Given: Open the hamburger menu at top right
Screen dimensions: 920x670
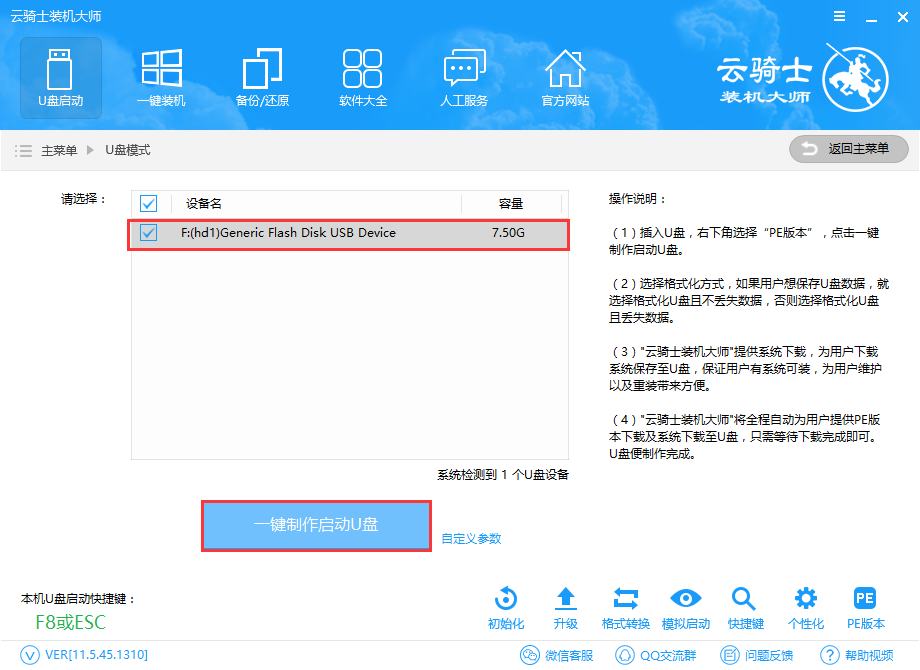Looking at the screenshot, I should click(839, 16).
